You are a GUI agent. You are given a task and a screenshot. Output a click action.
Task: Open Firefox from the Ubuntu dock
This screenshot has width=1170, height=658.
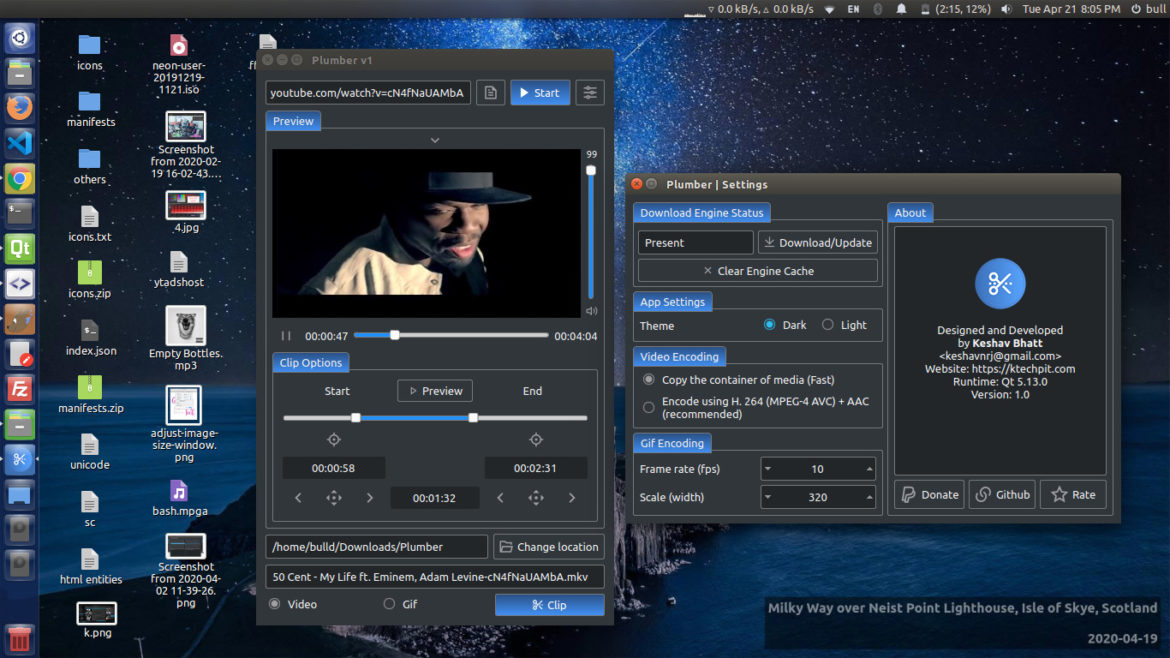[19, 107]
